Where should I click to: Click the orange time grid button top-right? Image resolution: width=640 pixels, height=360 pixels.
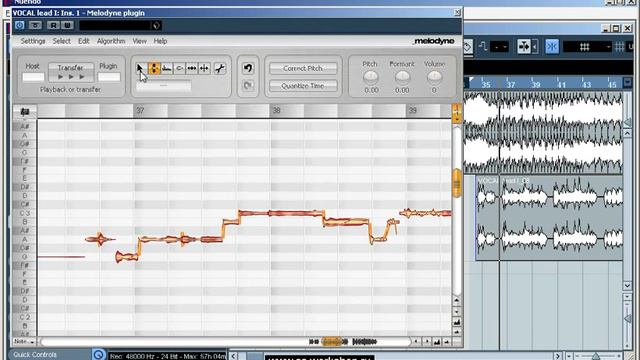click(457, 113)
